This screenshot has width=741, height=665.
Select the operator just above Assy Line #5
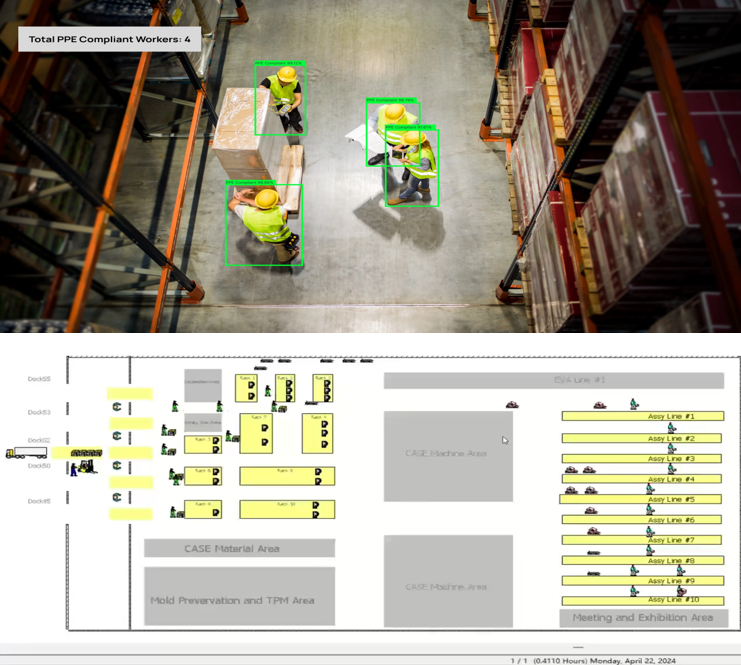650,490
